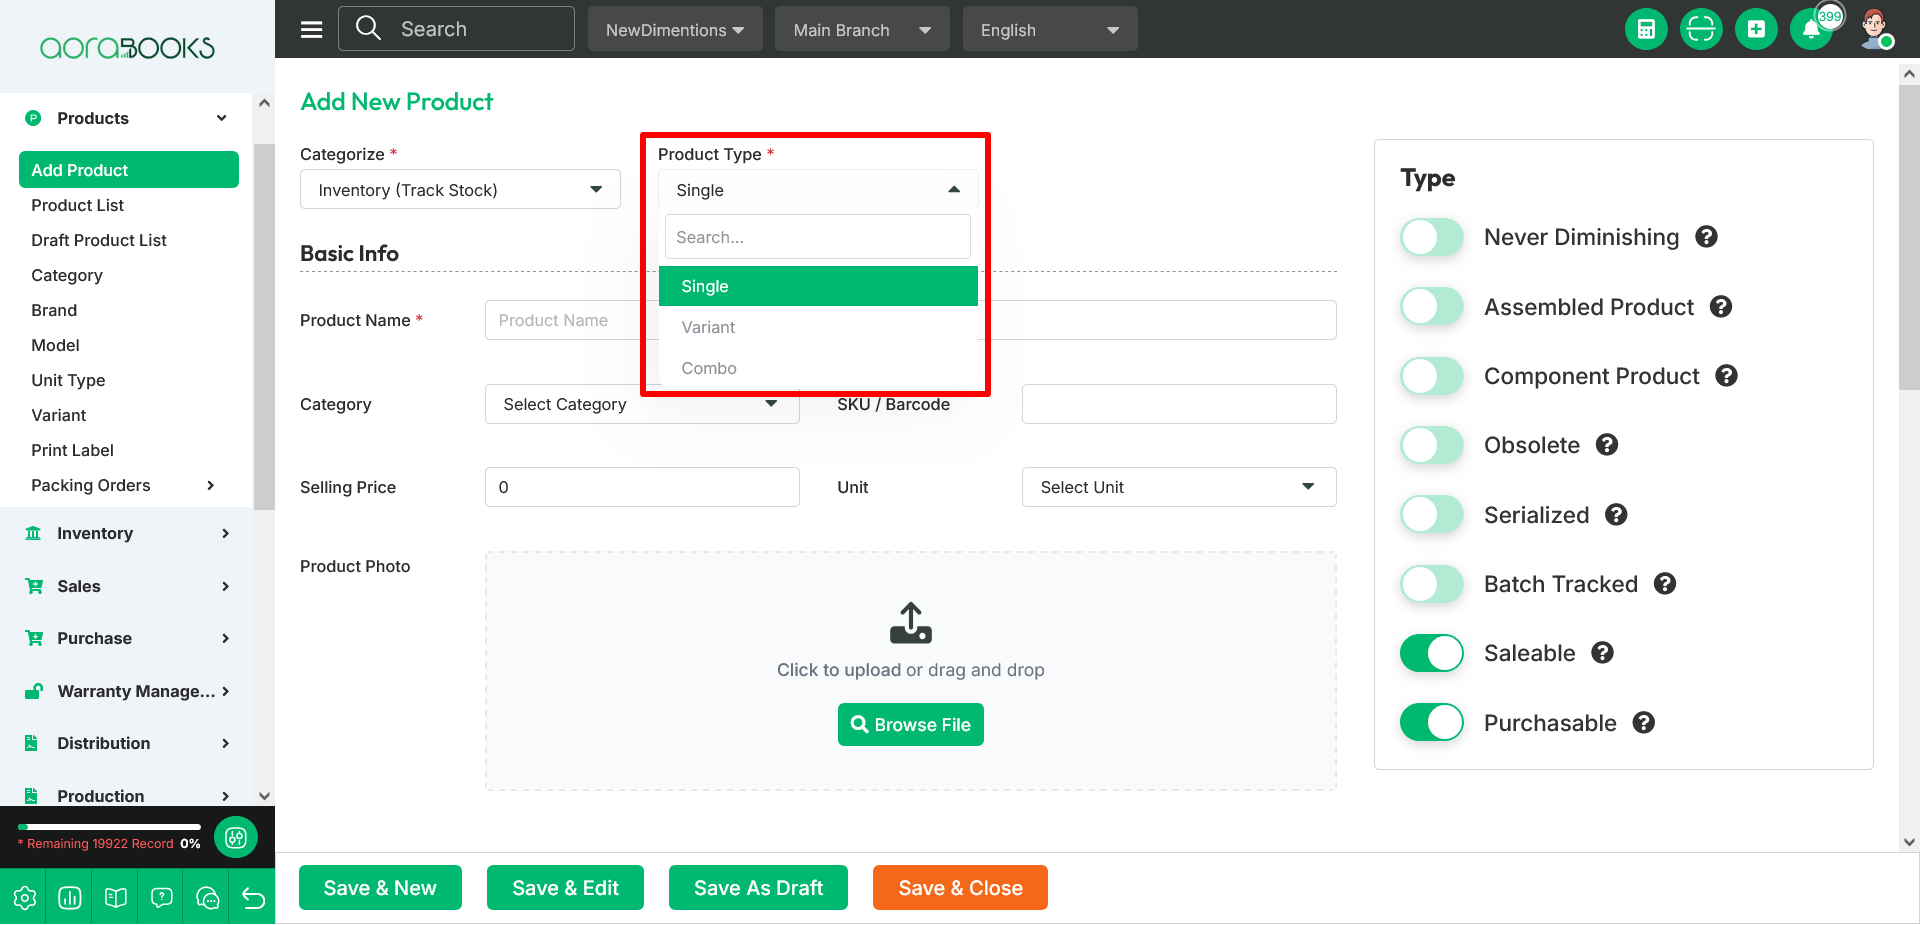1920x925 pixels.
Task: Open the Brand page in the sidebar
Action: [x=54, y=310]
